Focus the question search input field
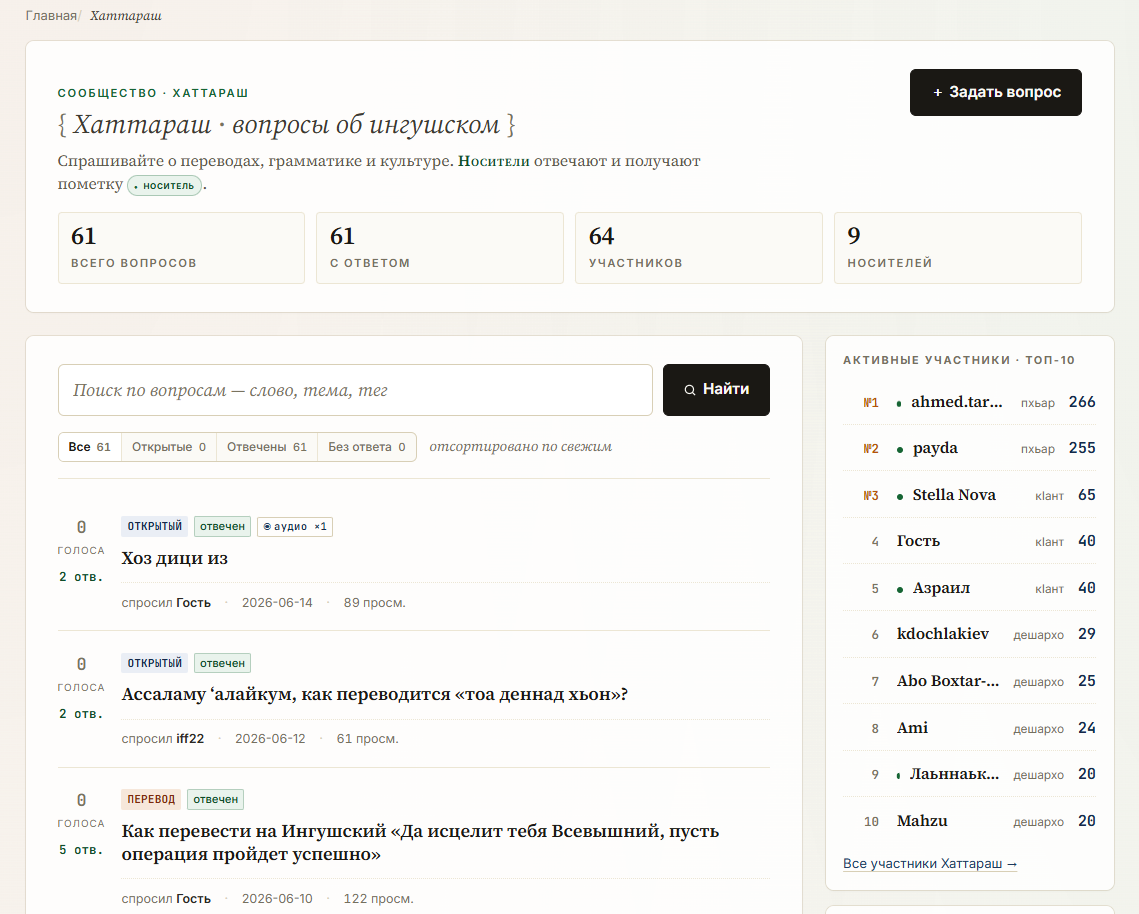Screen dimensions: 1139x914 pos(355,390)
